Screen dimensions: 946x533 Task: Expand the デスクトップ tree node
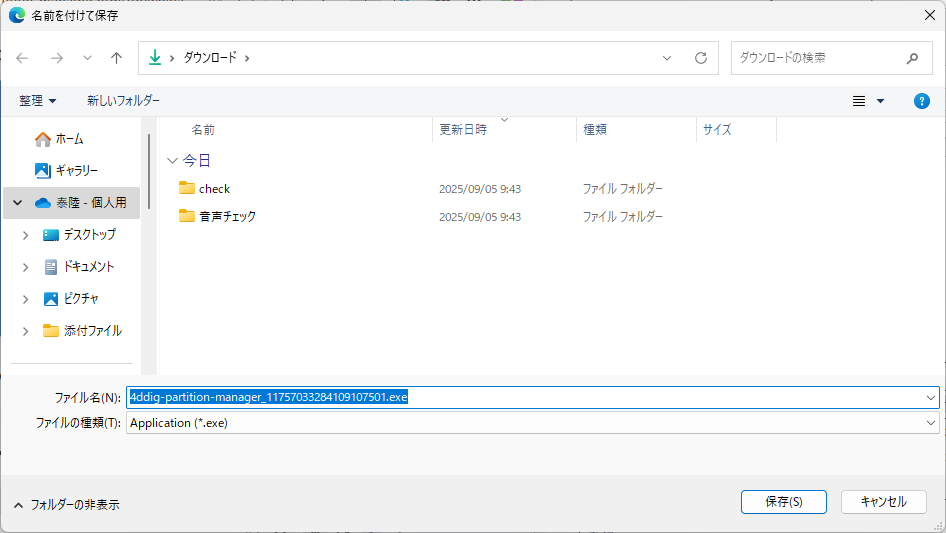(25, 235)
